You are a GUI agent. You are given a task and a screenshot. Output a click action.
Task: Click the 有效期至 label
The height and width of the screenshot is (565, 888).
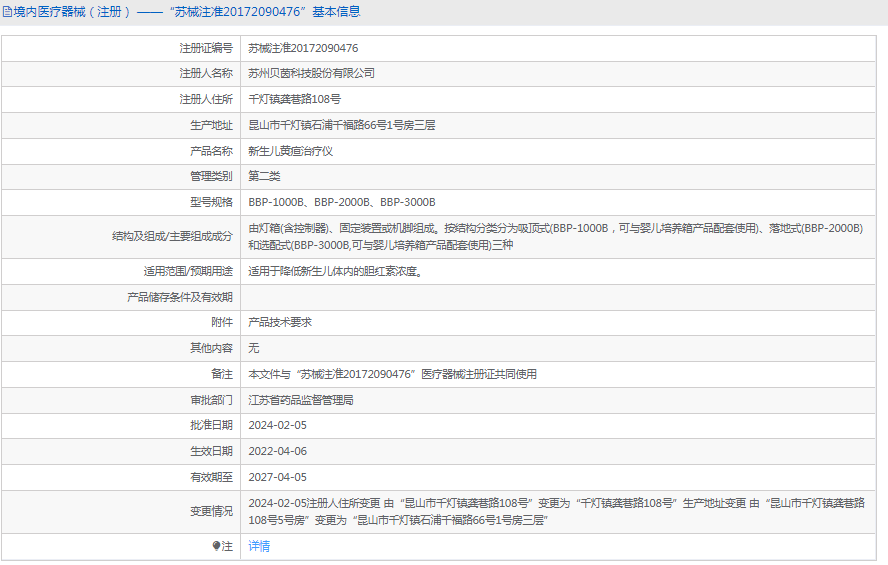point(211,478)
